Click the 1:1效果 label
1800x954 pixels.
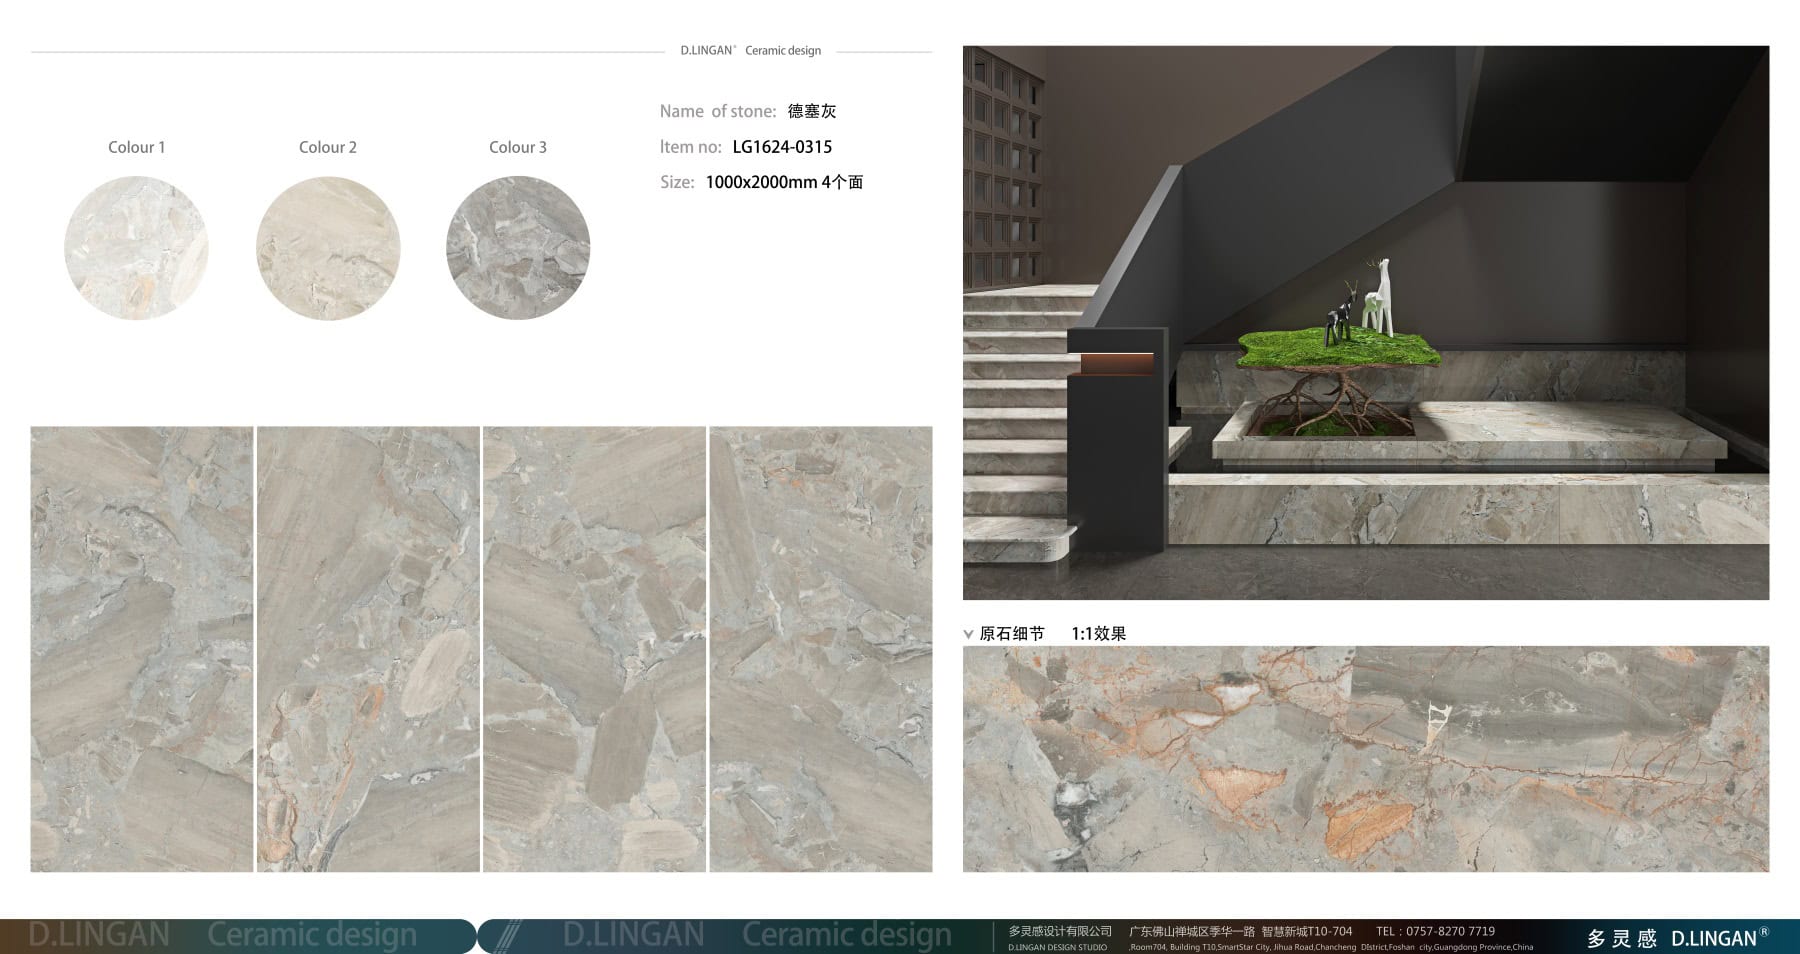[x=1098, y=634]
